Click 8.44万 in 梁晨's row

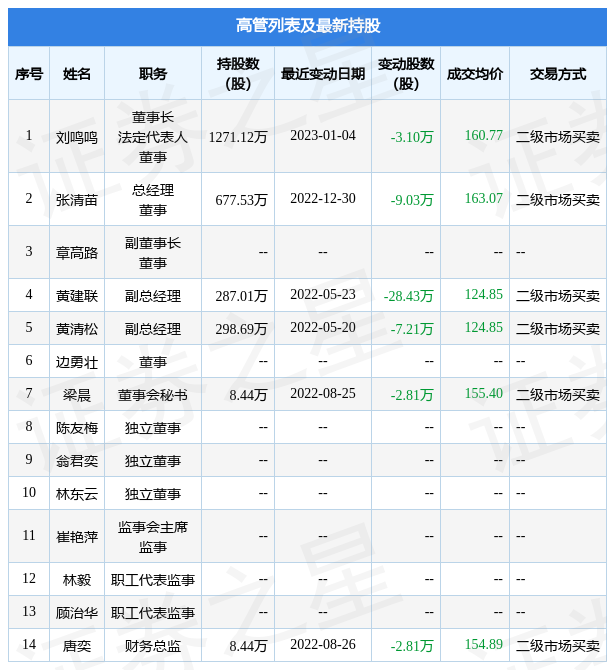pyautogui.click(x=248, y=395)
